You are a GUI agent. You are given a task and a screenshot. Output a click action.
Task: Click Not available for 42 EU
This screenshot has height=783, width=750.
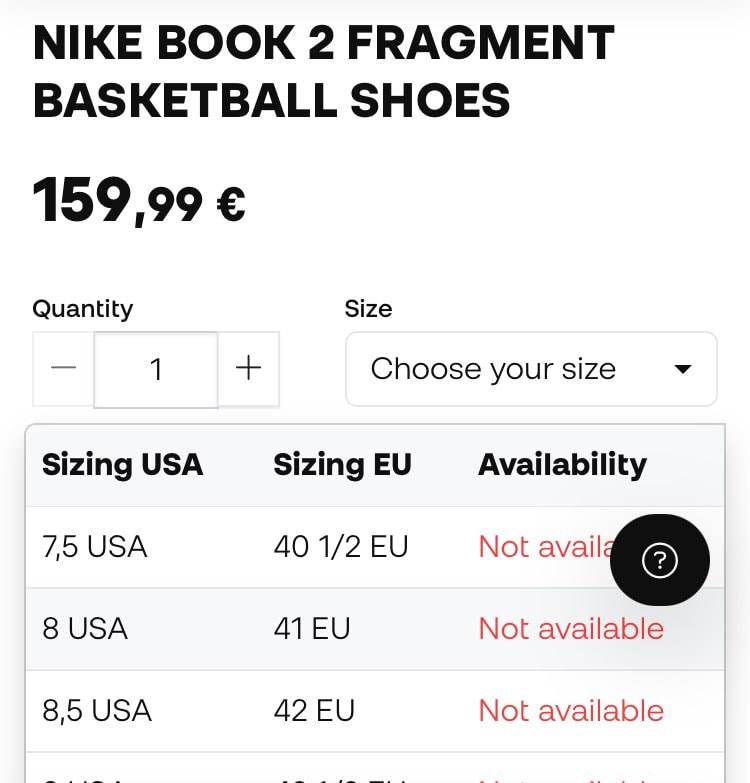click(571, 711)
